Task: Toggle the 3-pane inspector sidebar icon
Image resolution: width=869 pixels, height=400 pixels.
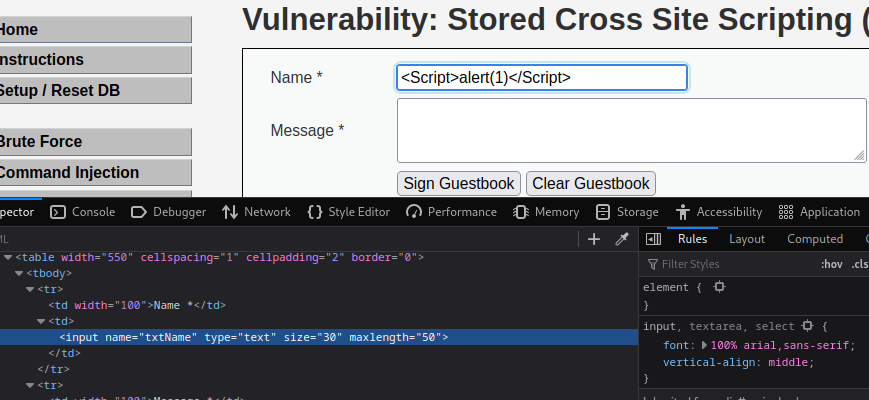Action: pyautogui.click(x=653, y=239)
